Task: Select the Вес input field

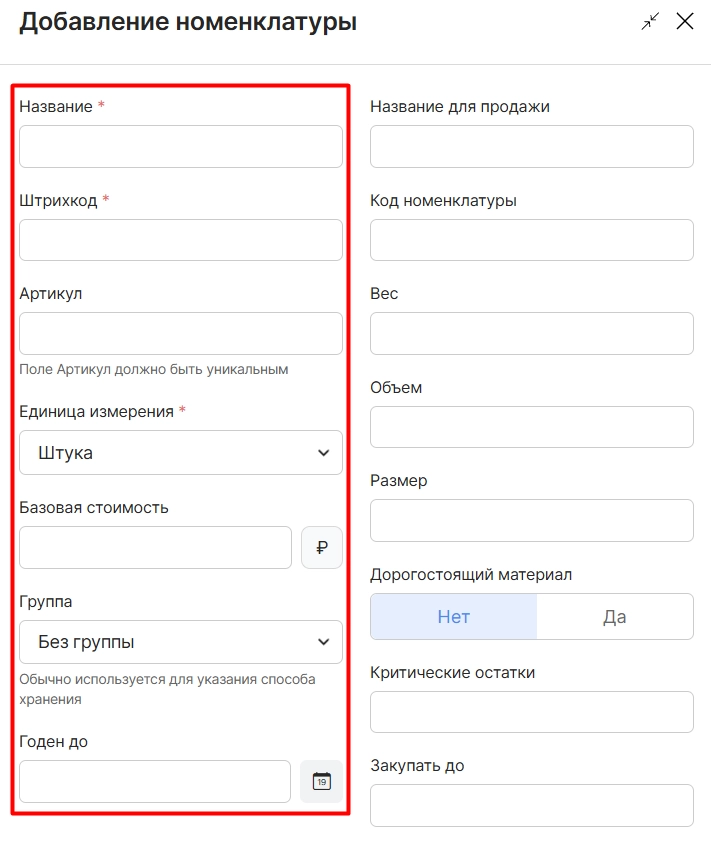Action: click(532, 333)
